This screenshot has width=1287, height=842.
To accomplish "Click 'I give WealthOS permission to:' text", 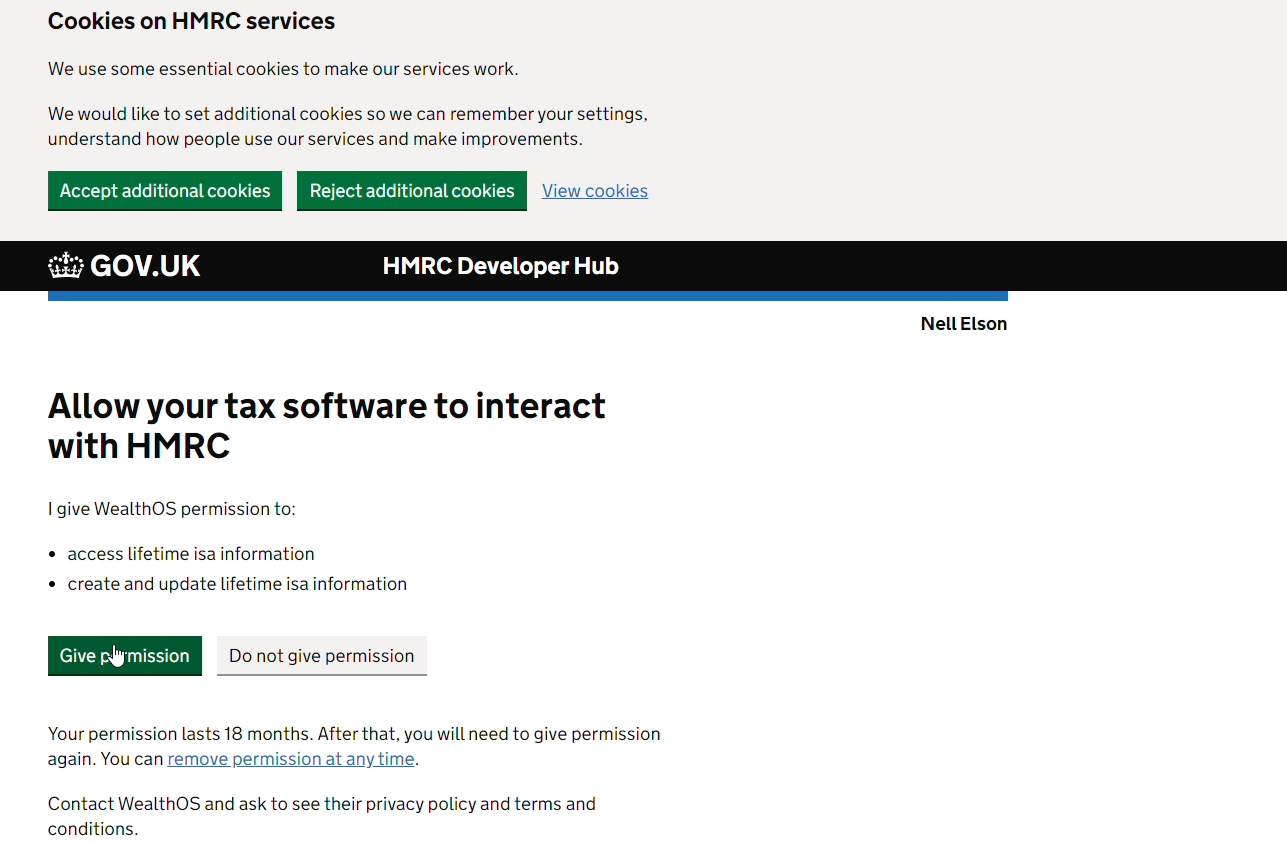I will 172,509.
